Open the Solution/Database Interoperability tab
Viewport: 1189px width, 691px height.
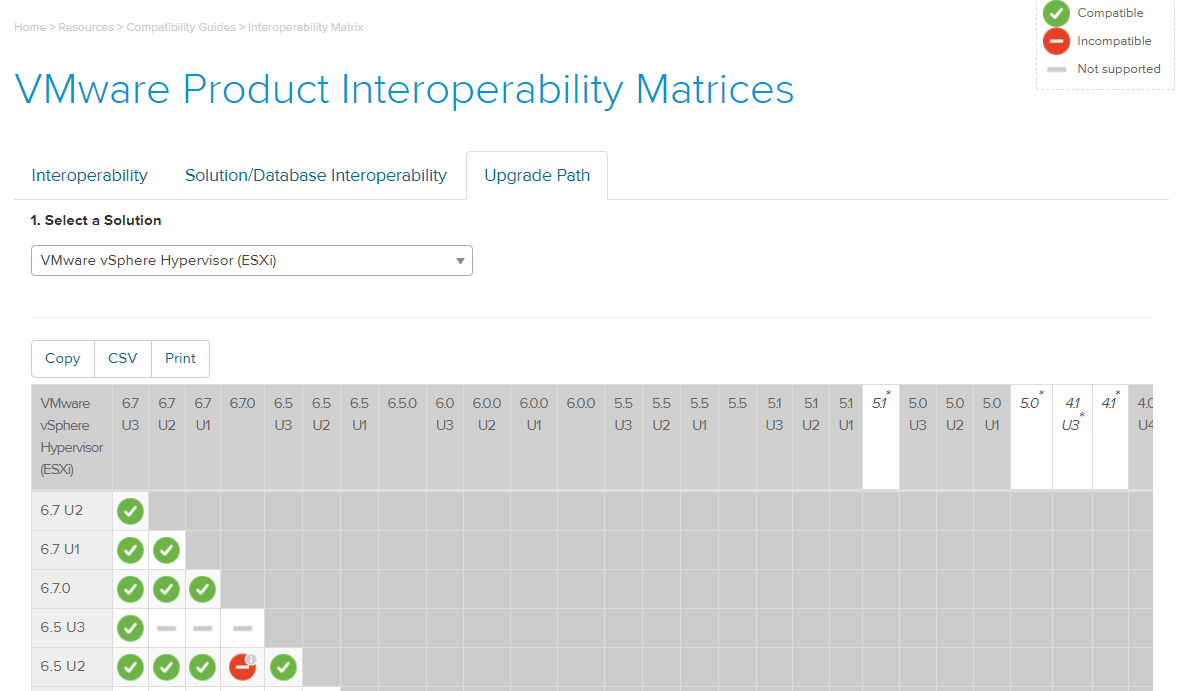point(315,175)
